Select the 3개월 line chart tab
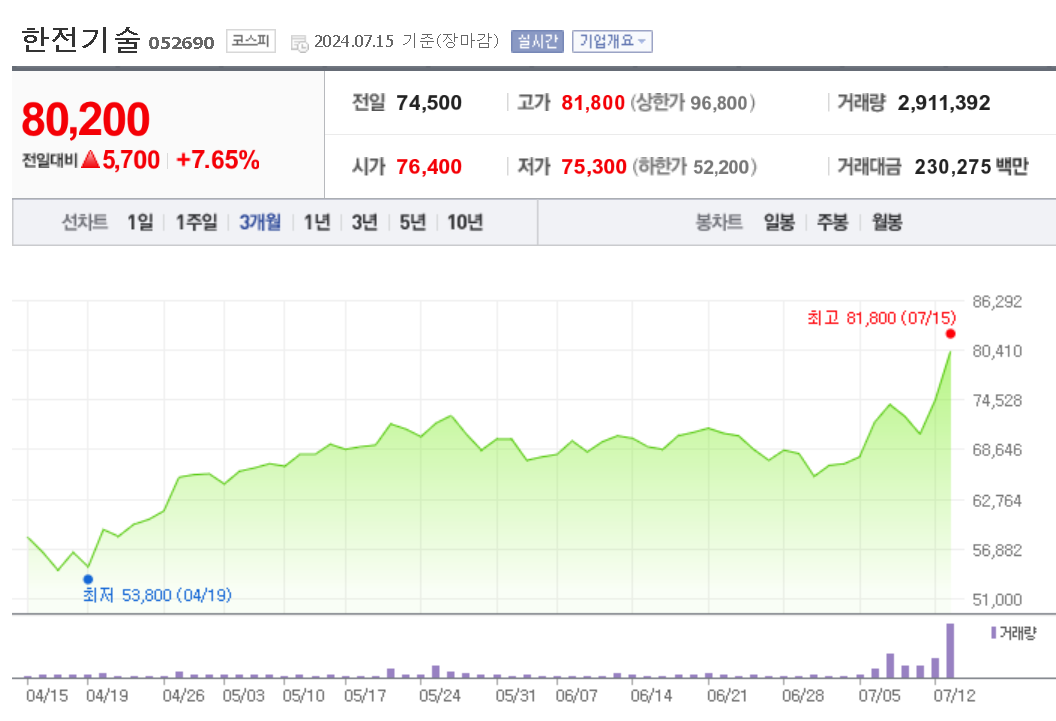The width and height of the screenshot is (1056, 721). (260, 222)
